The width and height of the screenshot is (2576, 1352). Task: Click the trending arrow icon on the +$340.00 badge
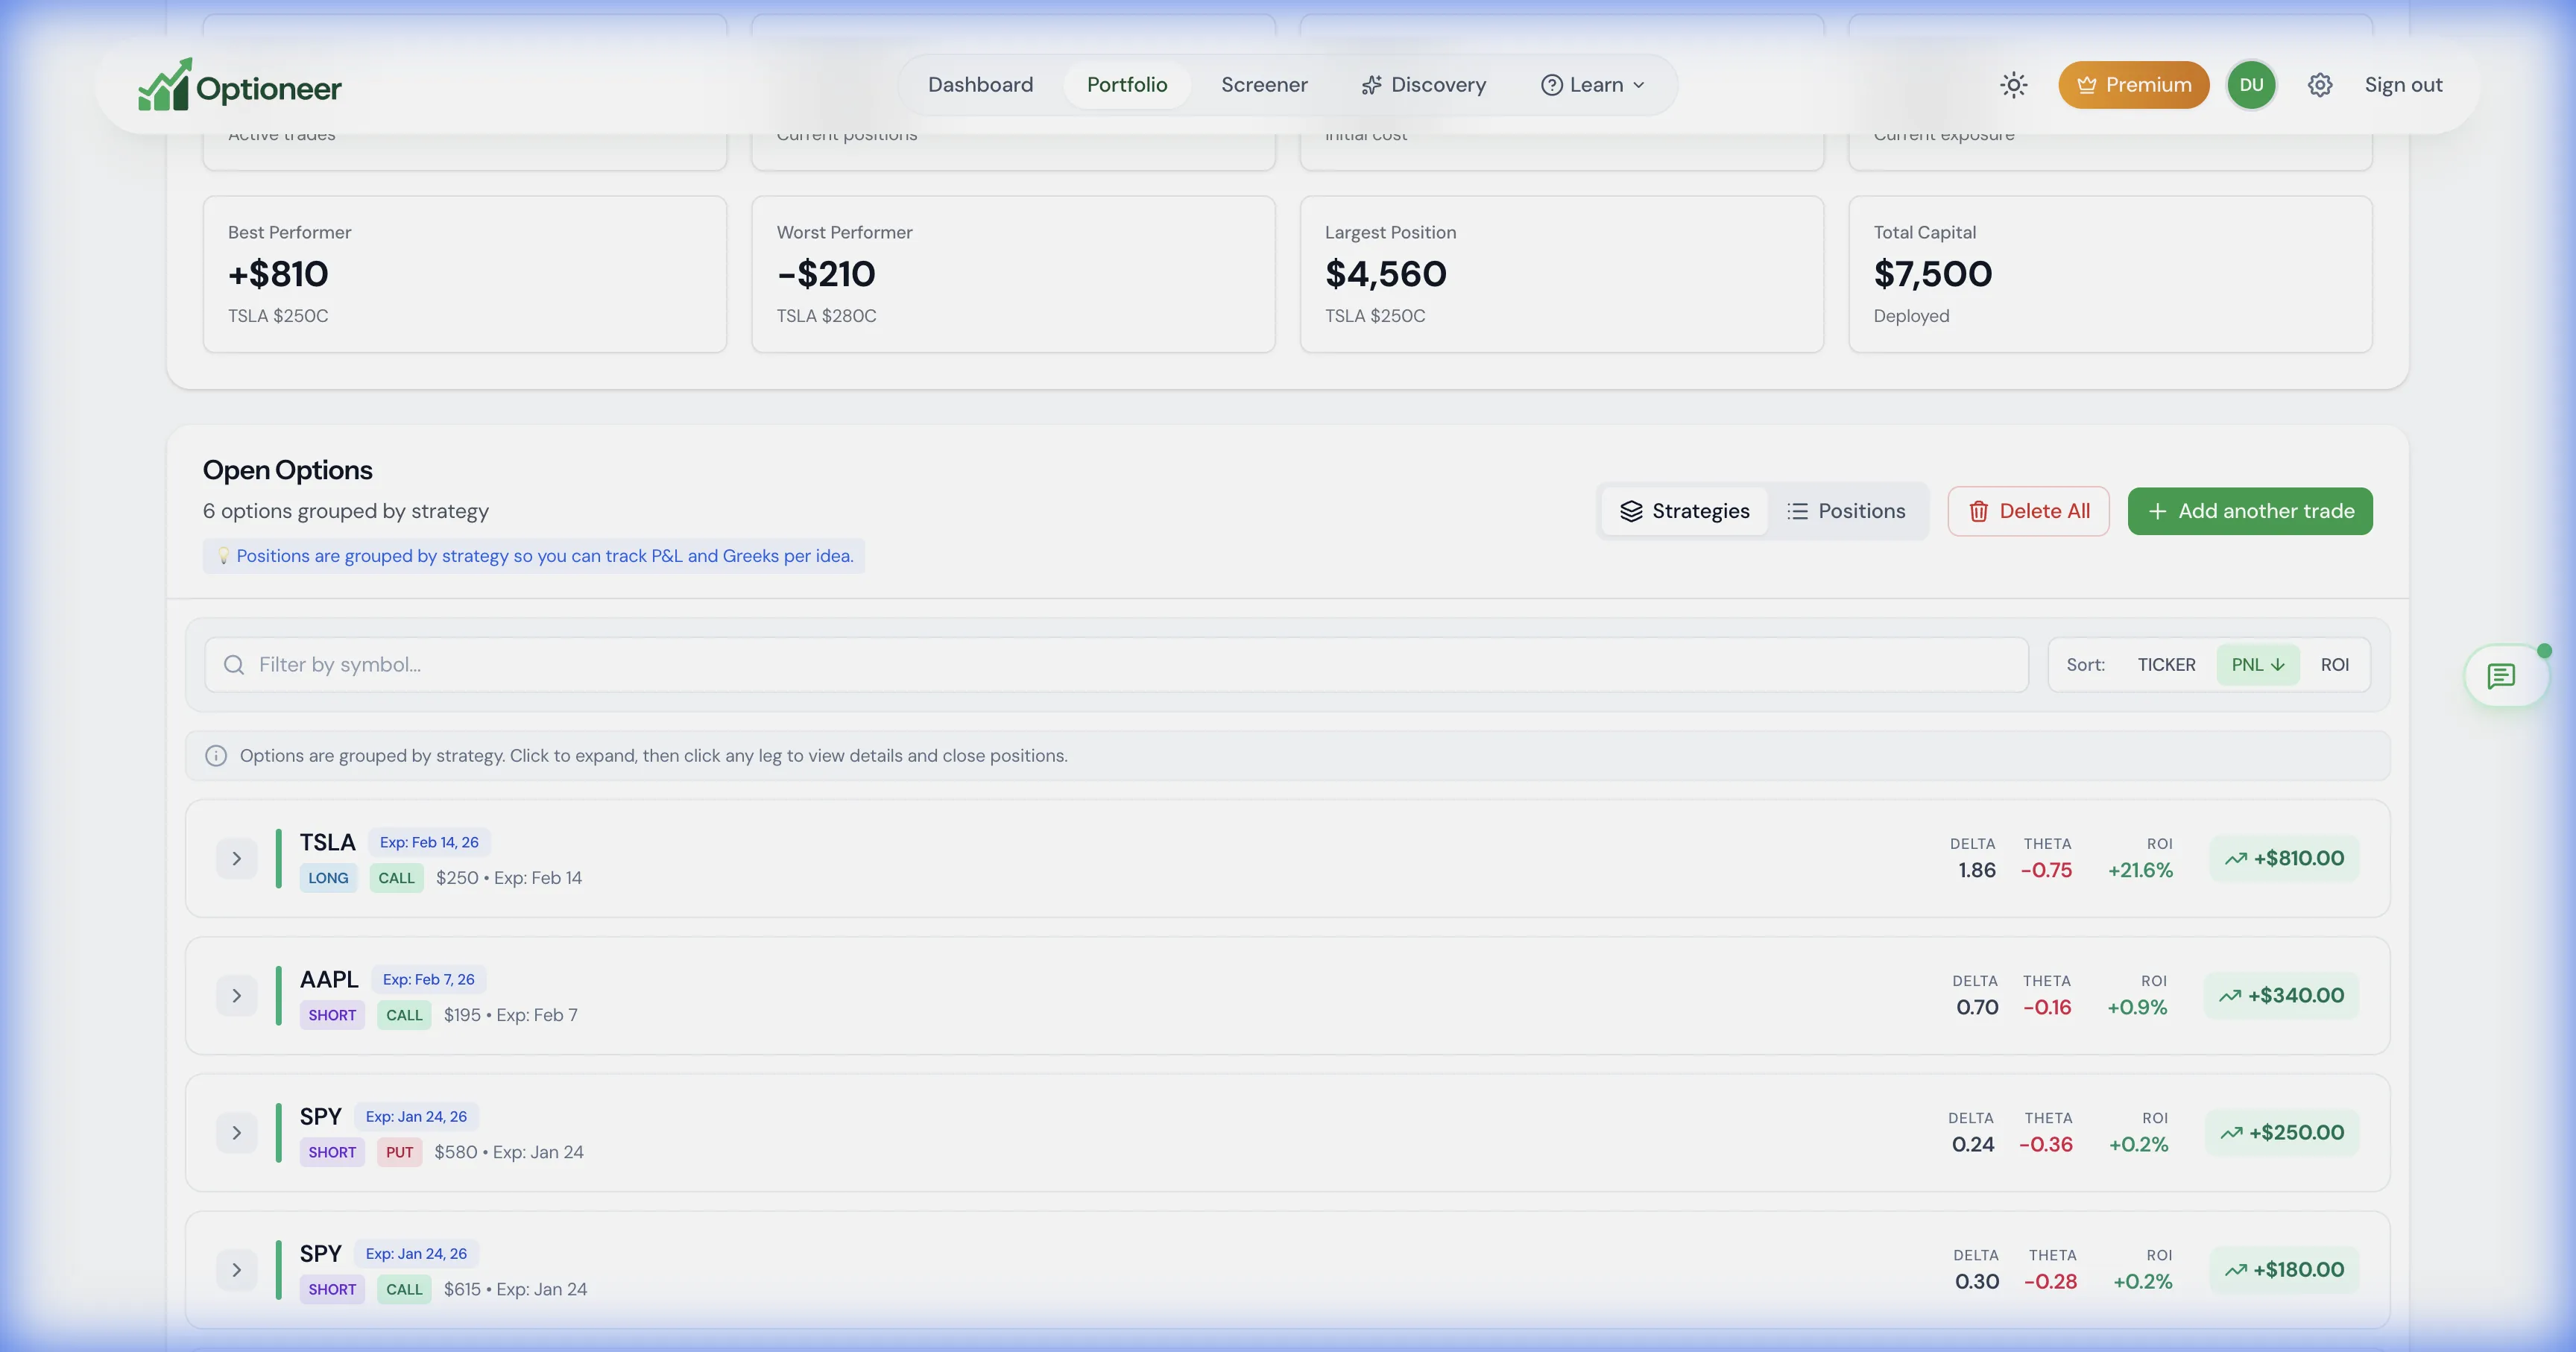coord(2229,996)
